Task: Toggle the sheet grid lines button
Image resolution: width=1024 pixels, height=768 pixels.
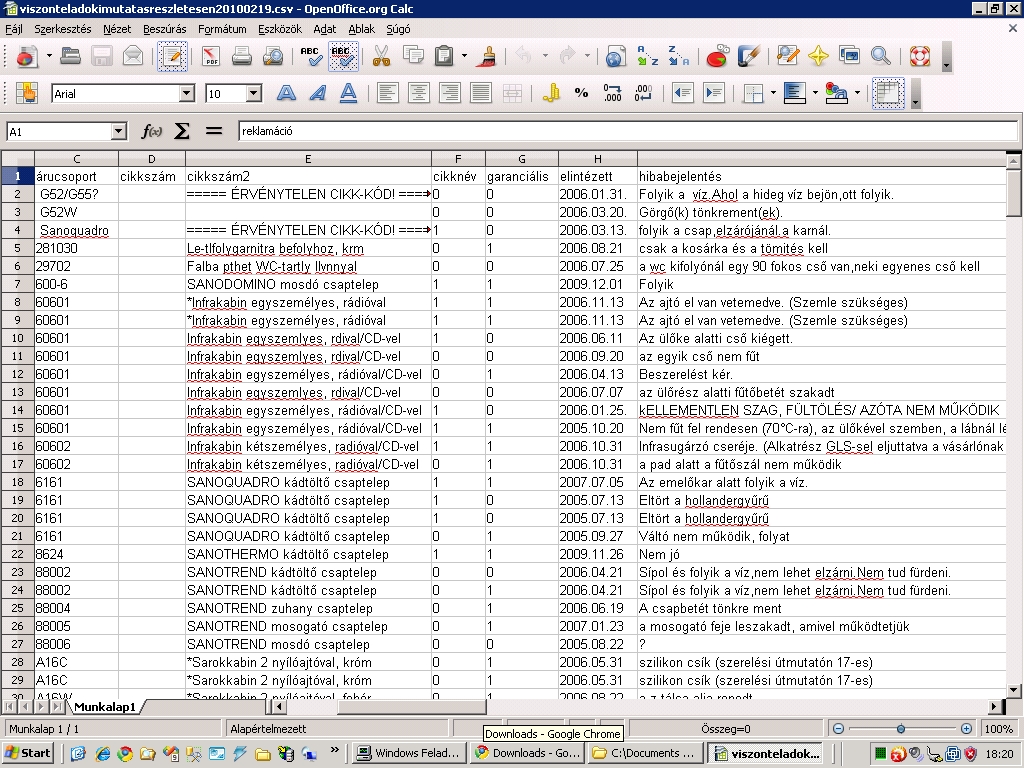Action: click(x=888, y=93)
